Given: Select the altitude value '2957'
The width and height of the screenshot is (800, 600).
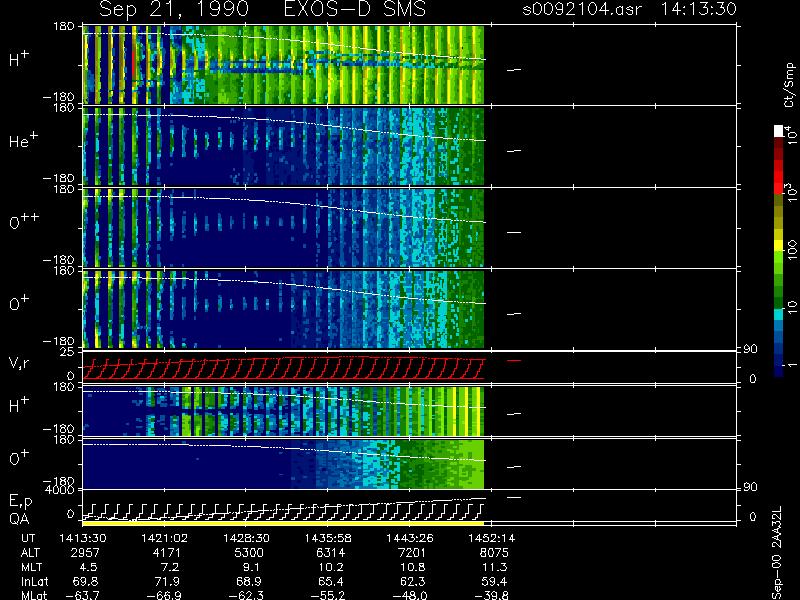Looking at the screenshot, I should [85, 553].
